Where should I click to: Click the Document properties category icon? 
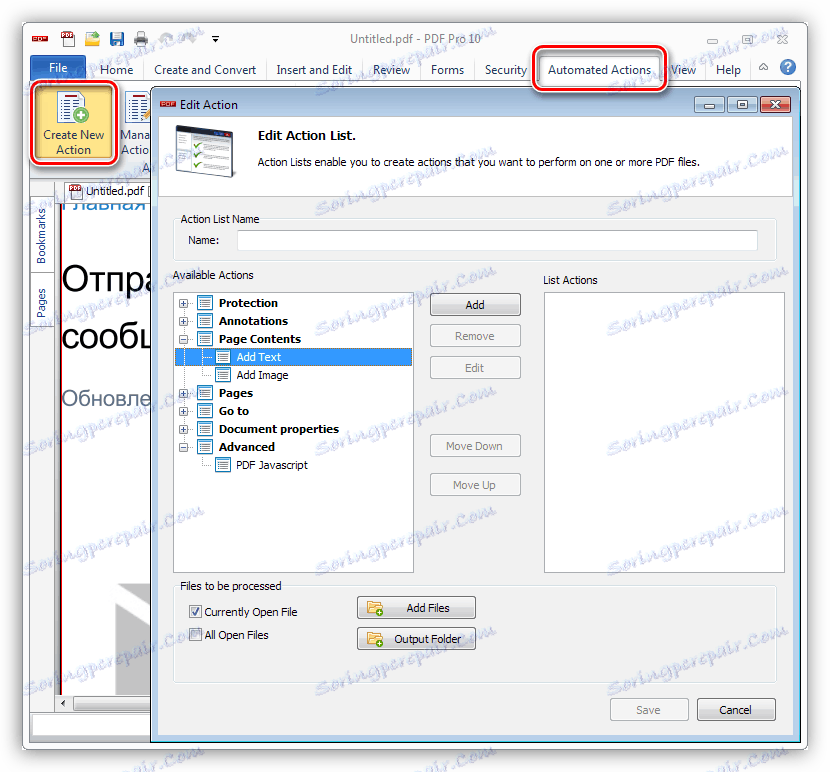[205, 429]
